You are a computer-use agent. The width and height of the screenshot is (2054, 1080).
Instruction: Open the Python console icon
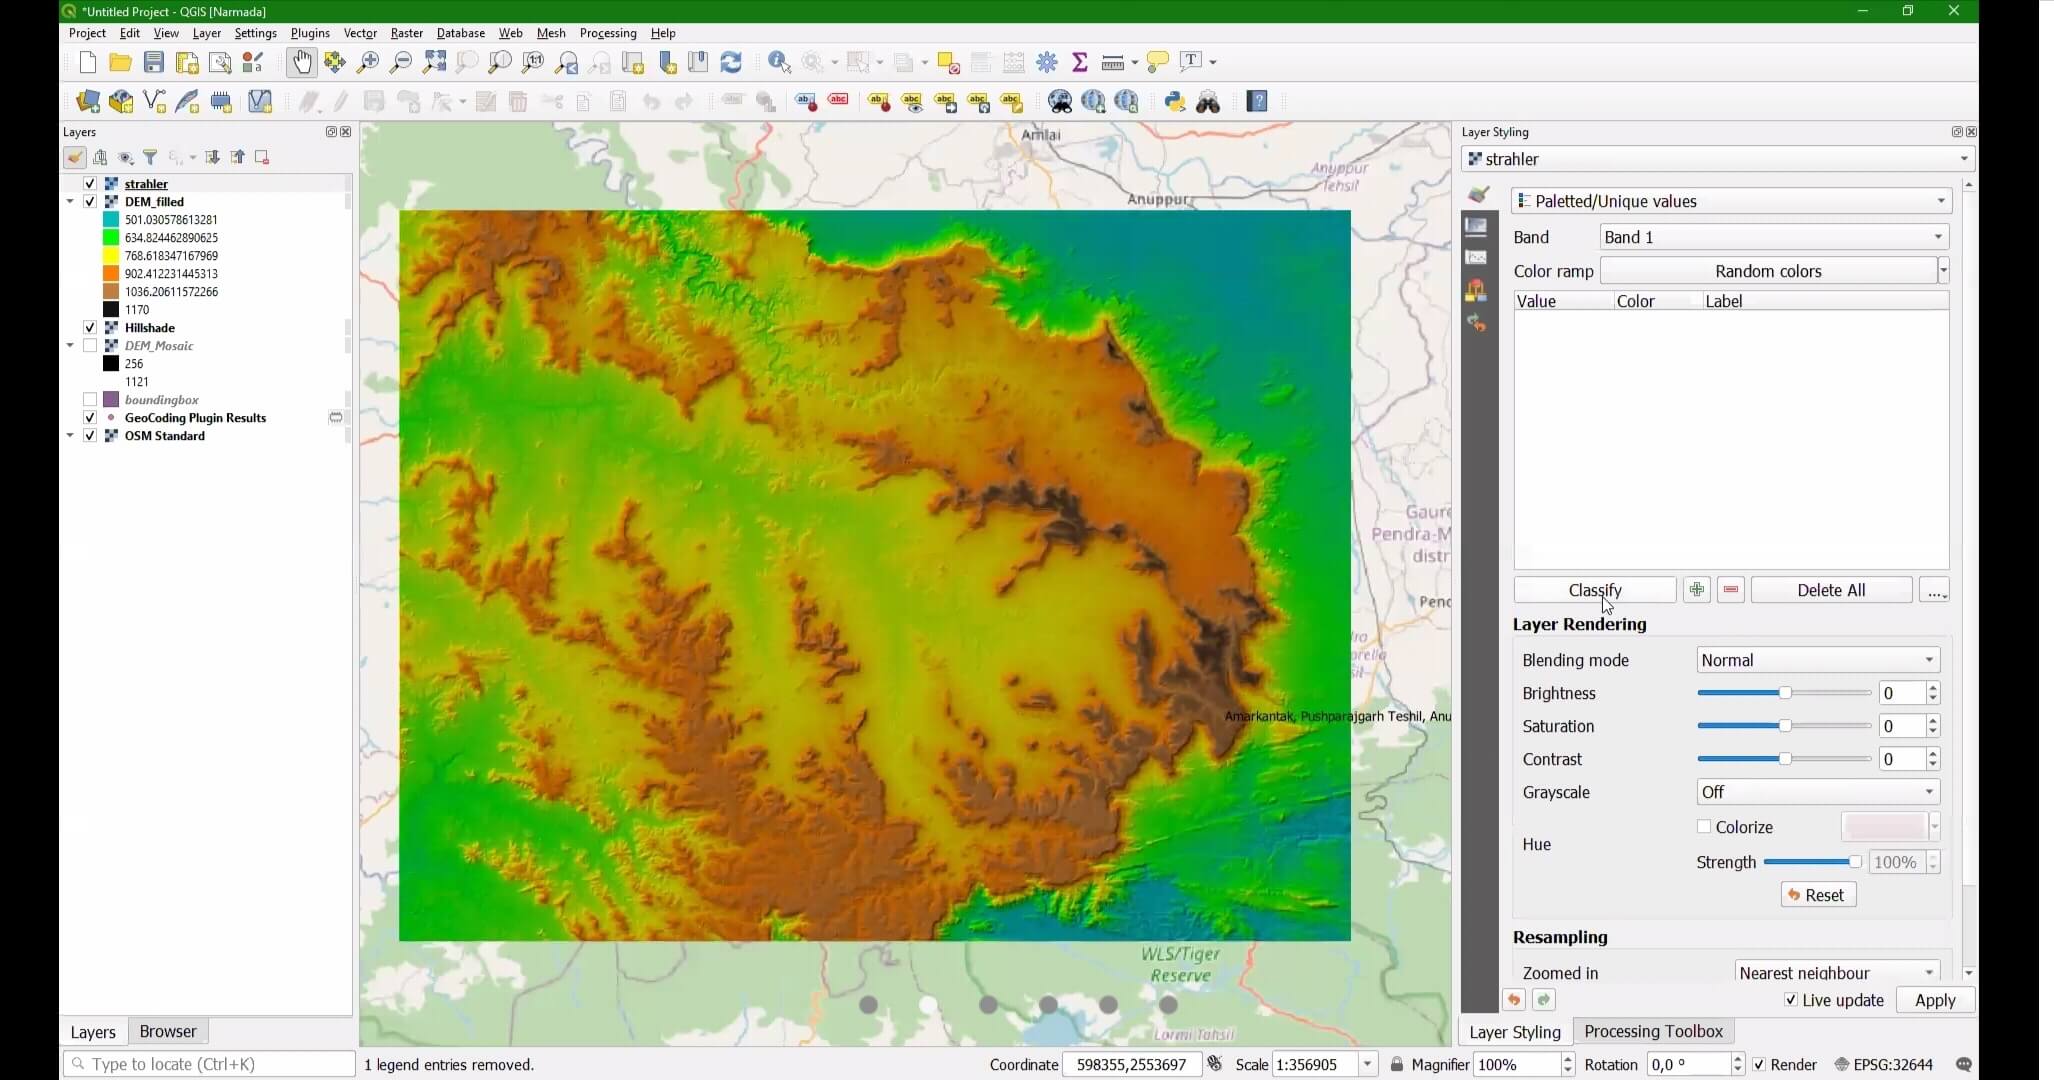coord(1175,101)
